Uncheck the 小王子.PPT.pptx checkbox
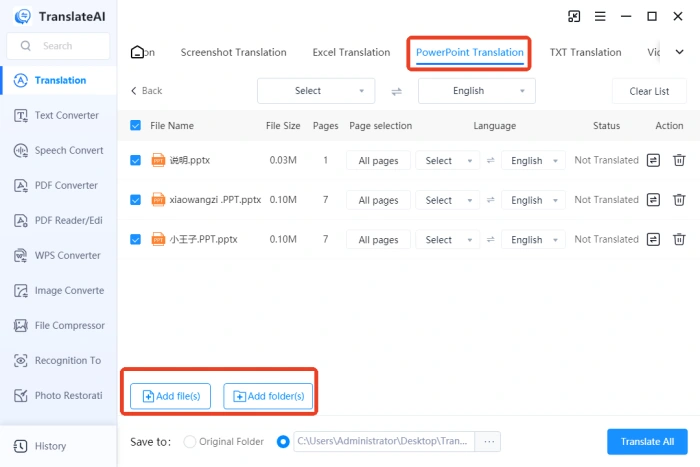 135,239
